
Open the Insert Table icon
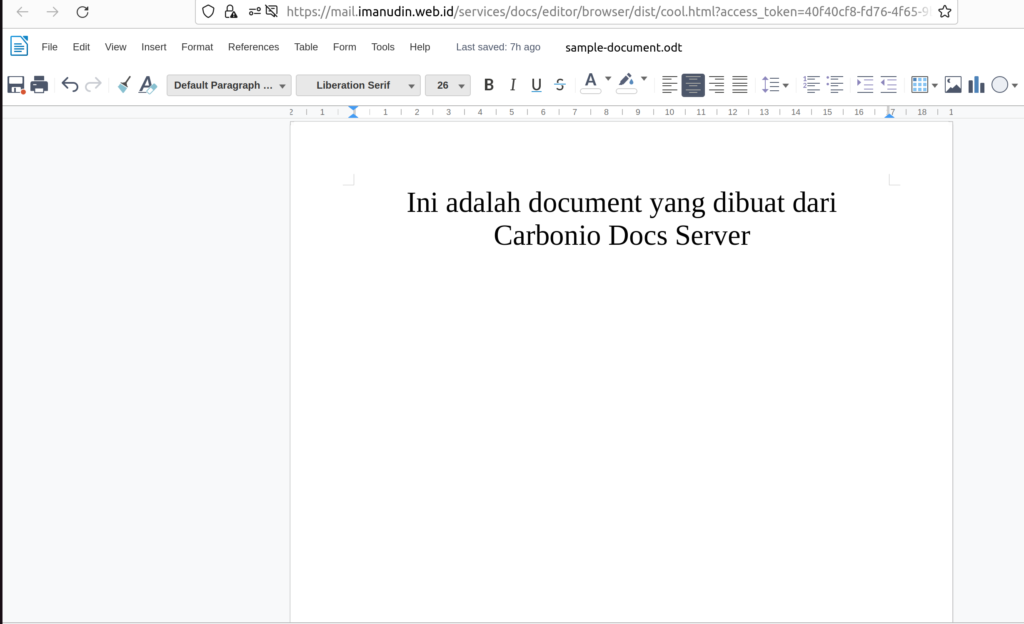(x=919, y=84)
